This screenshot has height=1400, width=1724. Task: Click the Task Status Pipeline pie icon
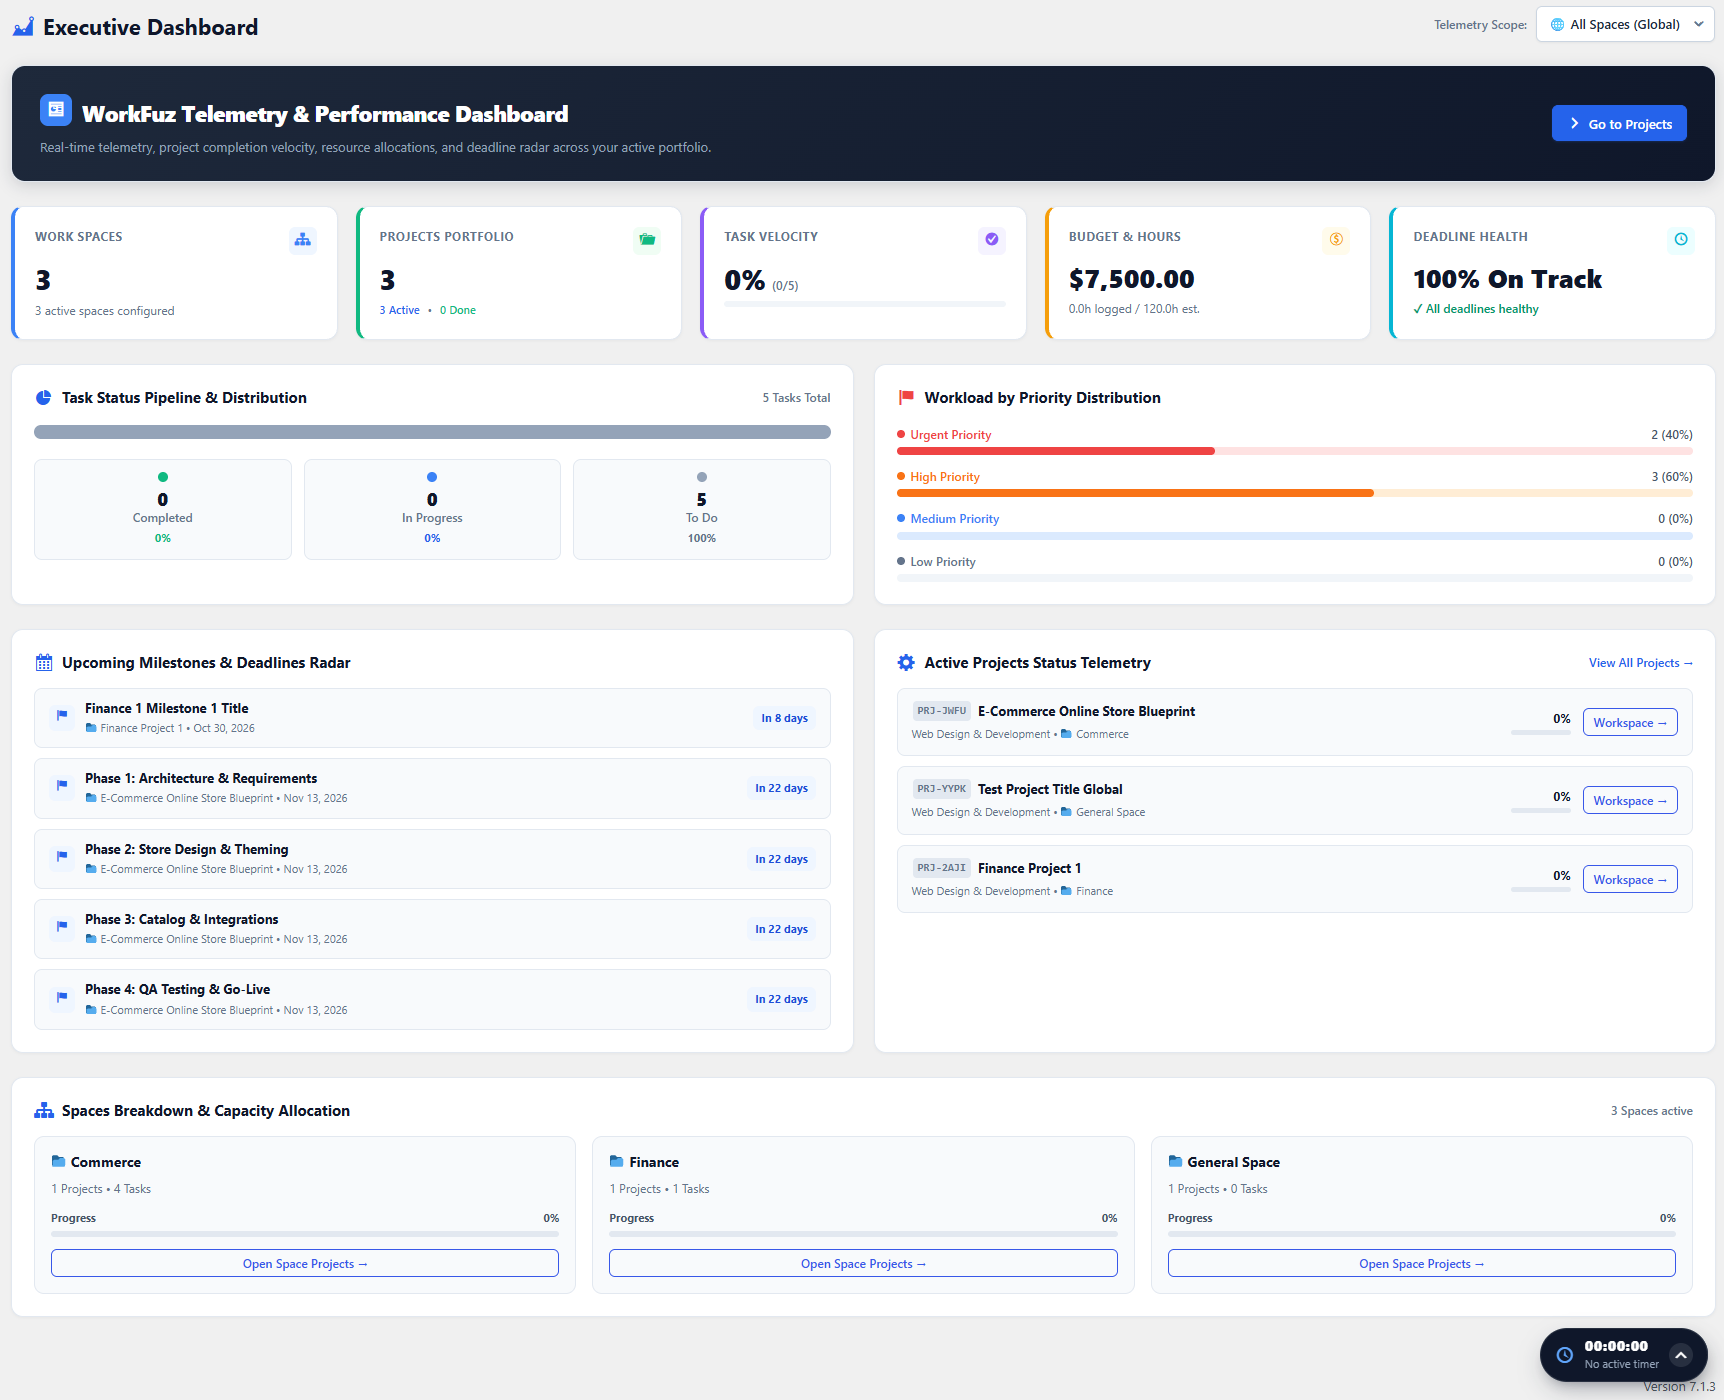tap(44, 398)
